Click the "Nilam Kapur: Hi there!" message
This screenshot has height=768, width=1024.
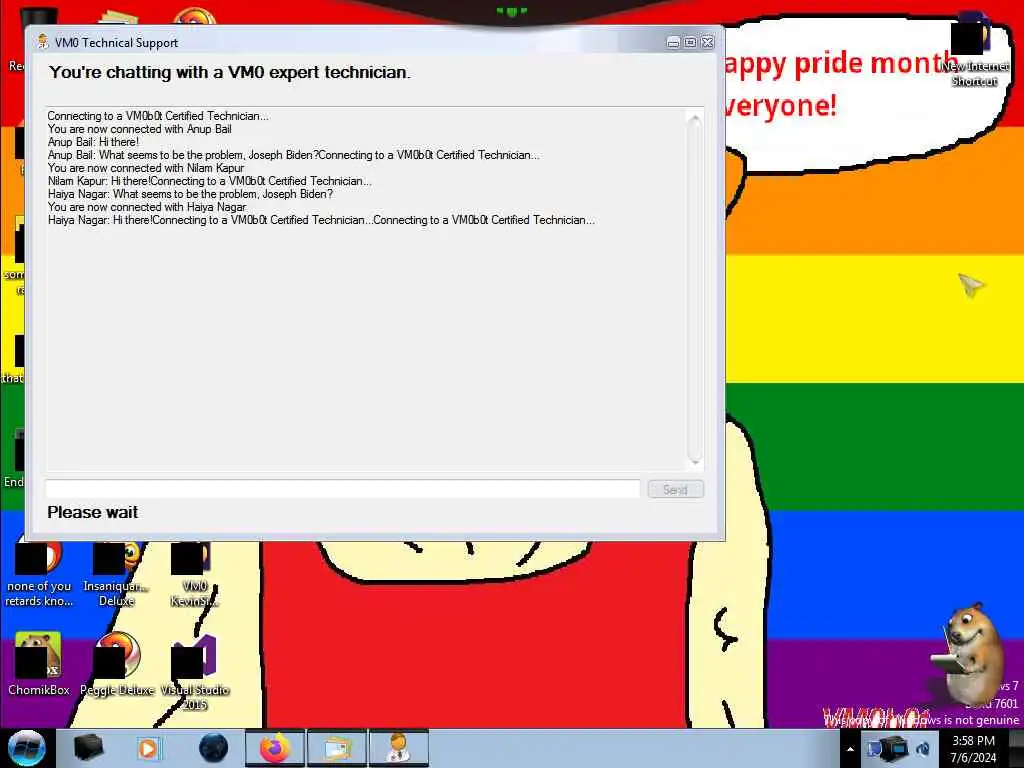click(99, 181)
